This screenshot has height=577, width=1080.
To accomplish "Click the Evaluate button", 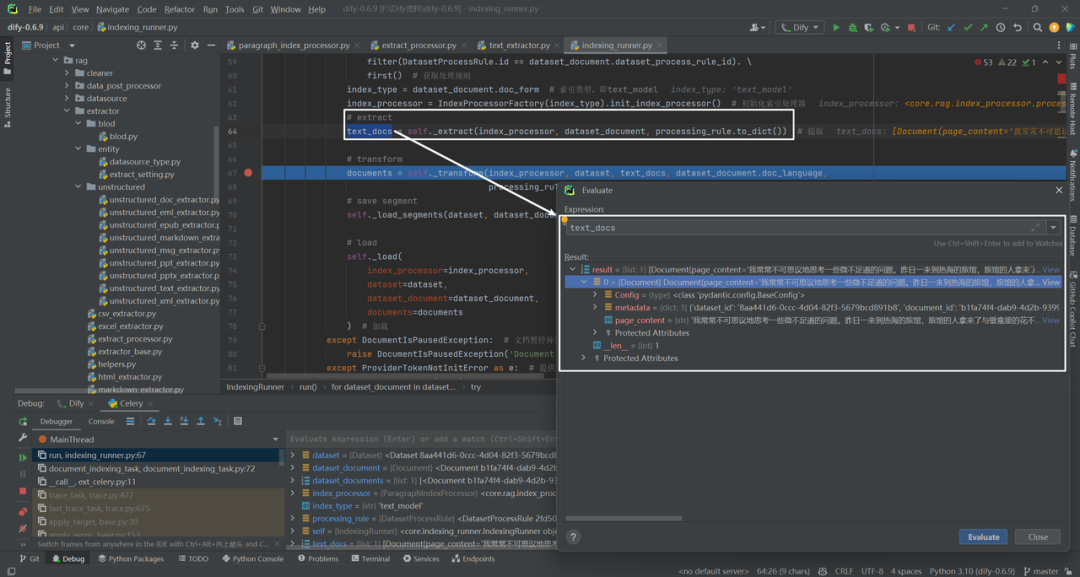I will point(983,537).
